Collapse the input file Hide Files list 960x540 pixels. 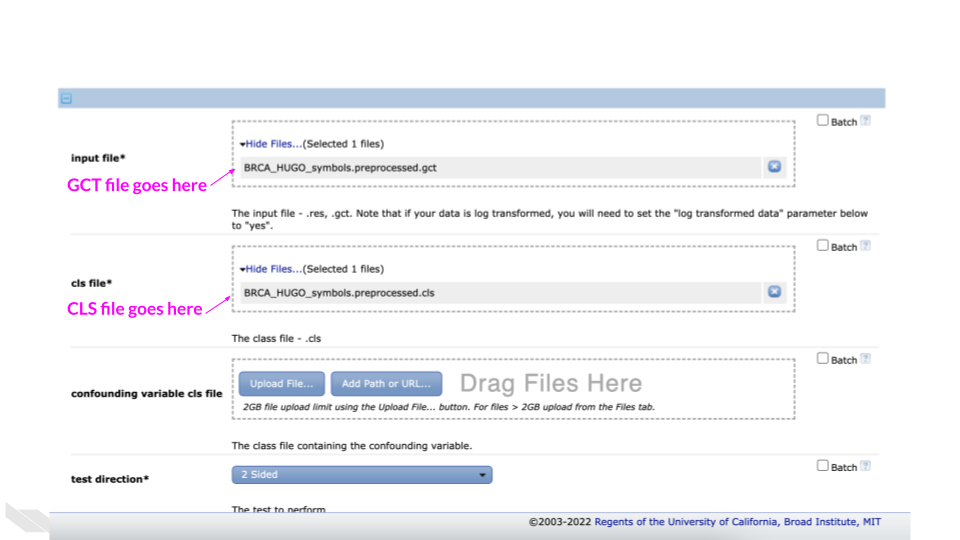pos(273,144)
